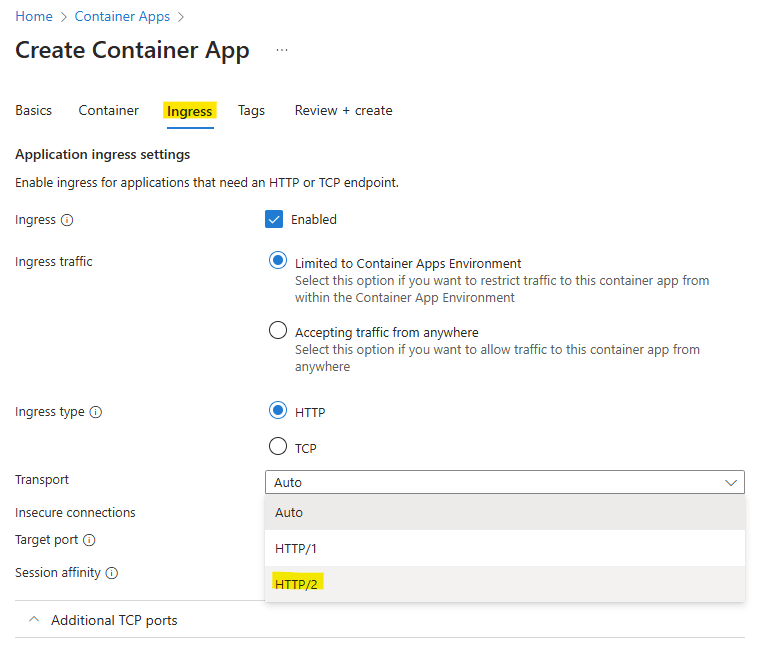
Task: Navigate to Home breadcrumb link
Action: pyautogui.click(x=33, y=17)
